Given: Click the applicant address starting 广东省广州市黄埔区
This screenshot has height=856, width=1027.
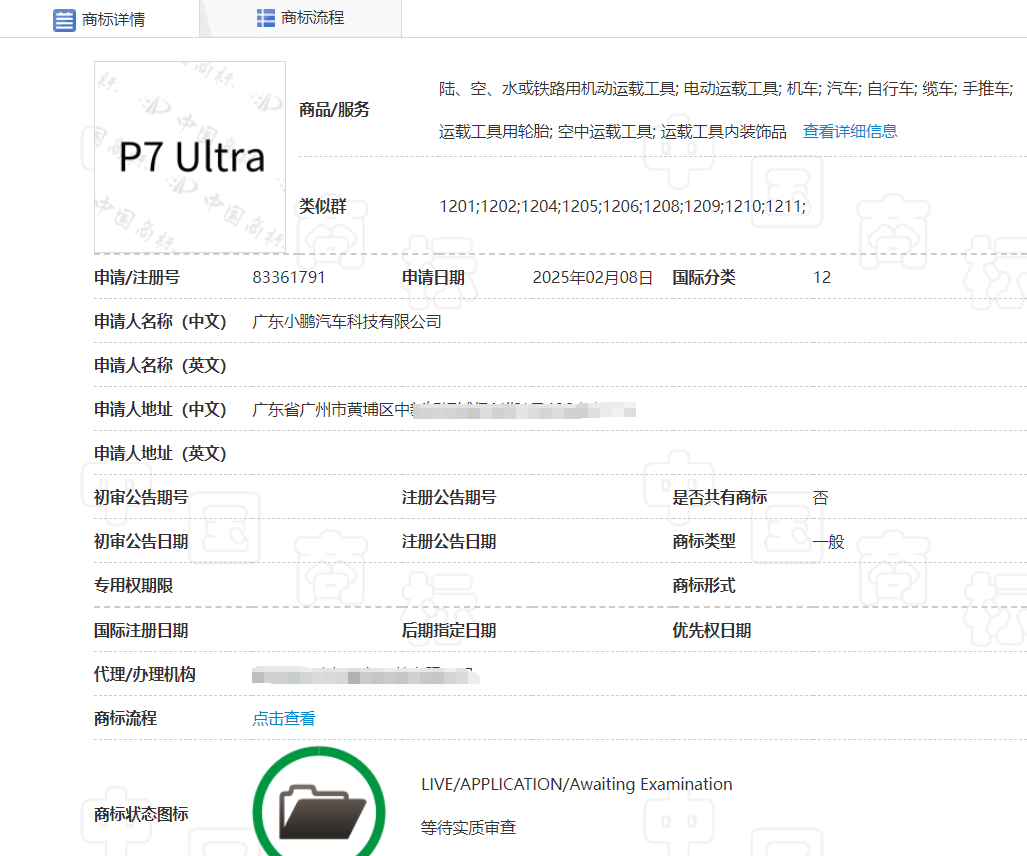Looking at the screenshot, I should pyautogui.click(x=443, y=410).
